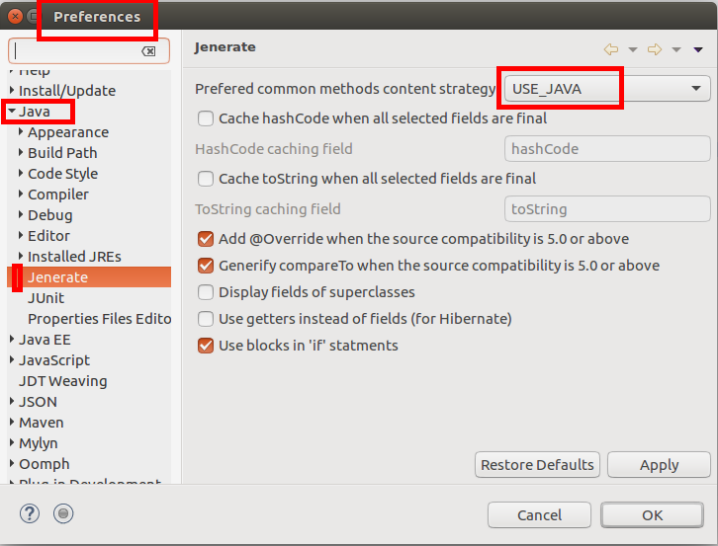Expand the Code Style node
Image resolution: width=718 pixels, height=546 pixels.
[21, 173]
